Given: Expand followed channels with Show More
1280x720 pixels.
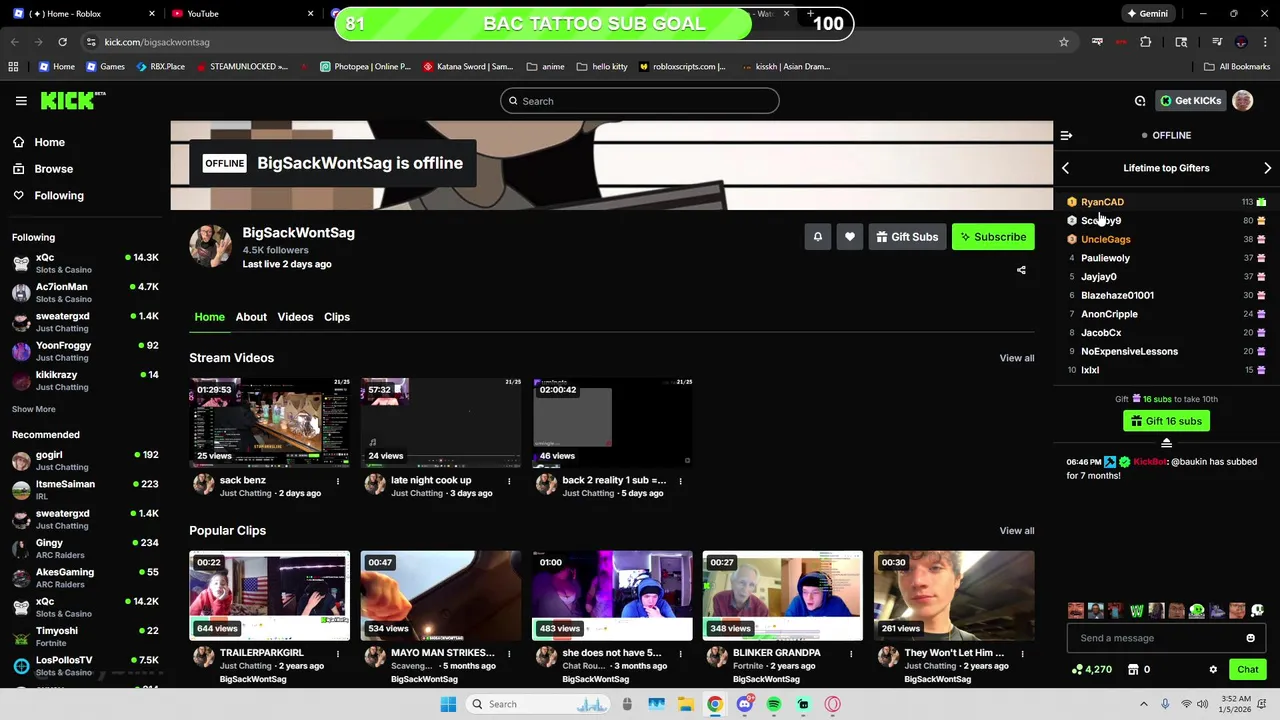Looking at the screenshot, I should coord(34,409).
